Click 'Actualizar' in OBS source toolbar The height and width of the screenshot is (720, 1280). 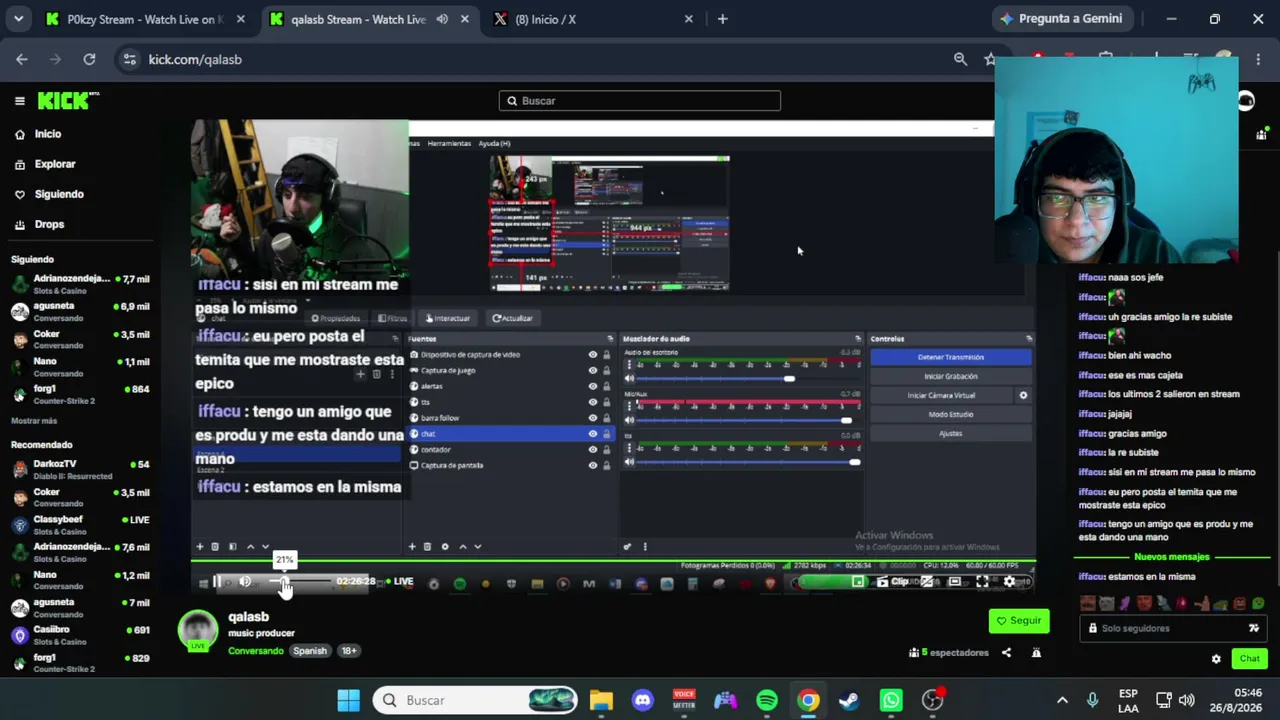(513, 319)
